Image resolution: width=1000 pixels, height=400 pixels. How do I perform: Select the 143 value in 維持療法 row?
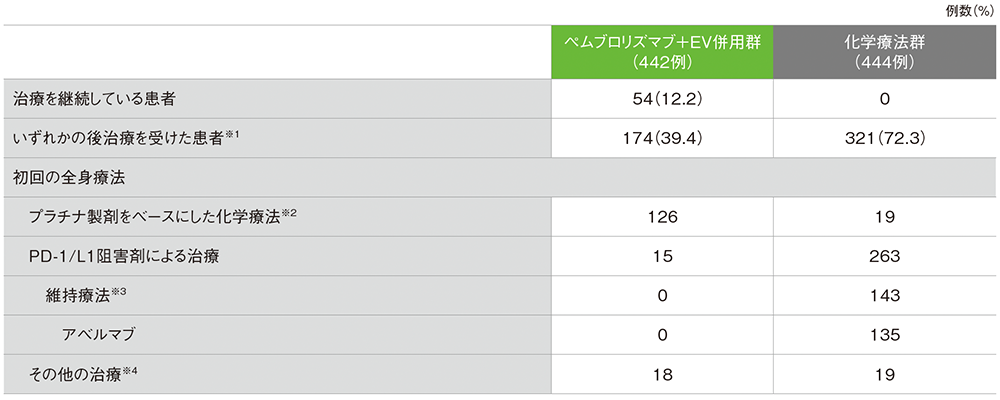[x=887, y=295]
